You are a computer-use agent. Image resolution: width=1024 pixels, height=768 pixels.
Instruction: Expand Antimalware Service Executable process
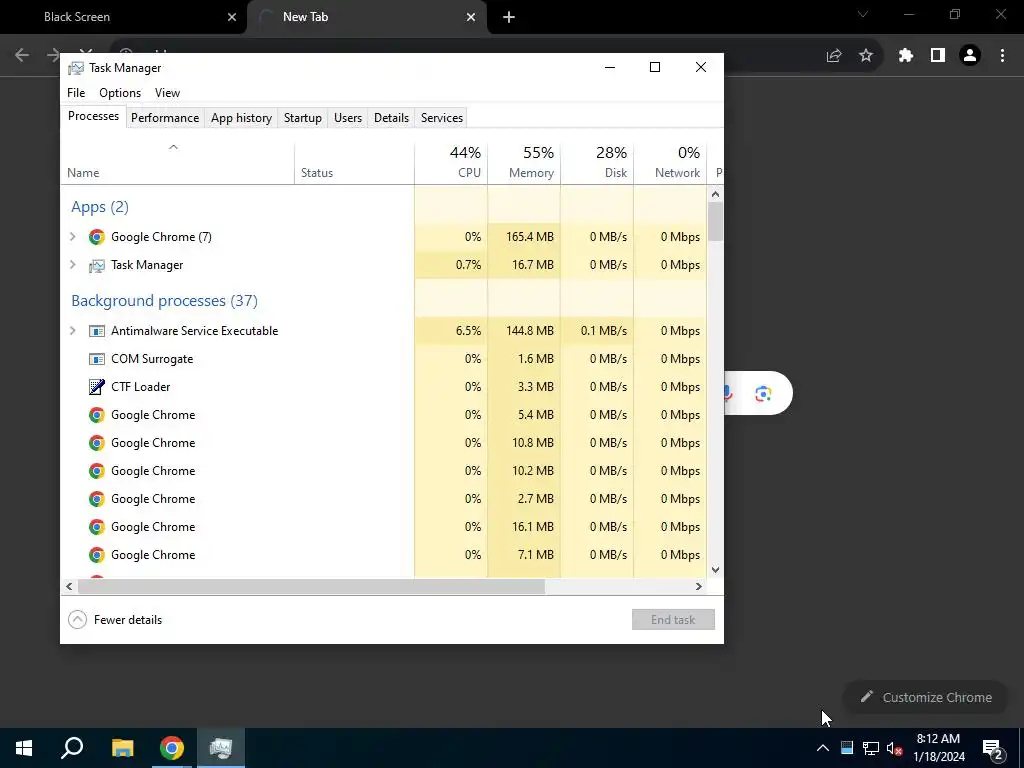pos(72,330)
